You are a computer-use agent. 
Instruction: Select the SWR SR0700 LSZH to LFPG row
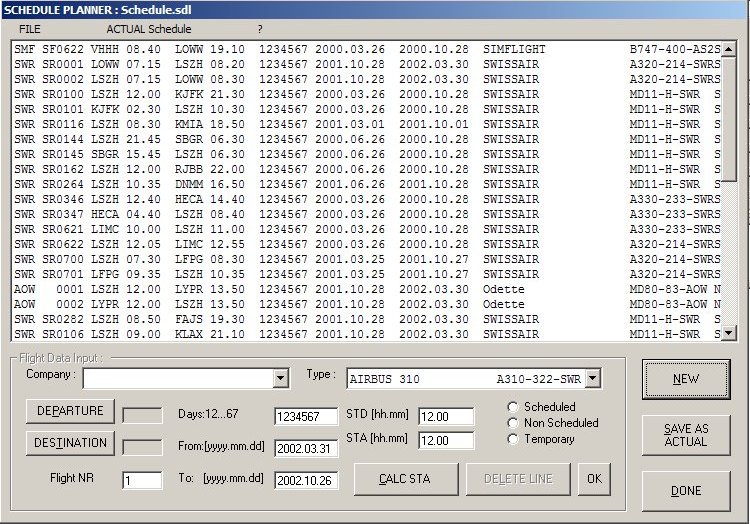pyautogui.click(x=367, y=259)
